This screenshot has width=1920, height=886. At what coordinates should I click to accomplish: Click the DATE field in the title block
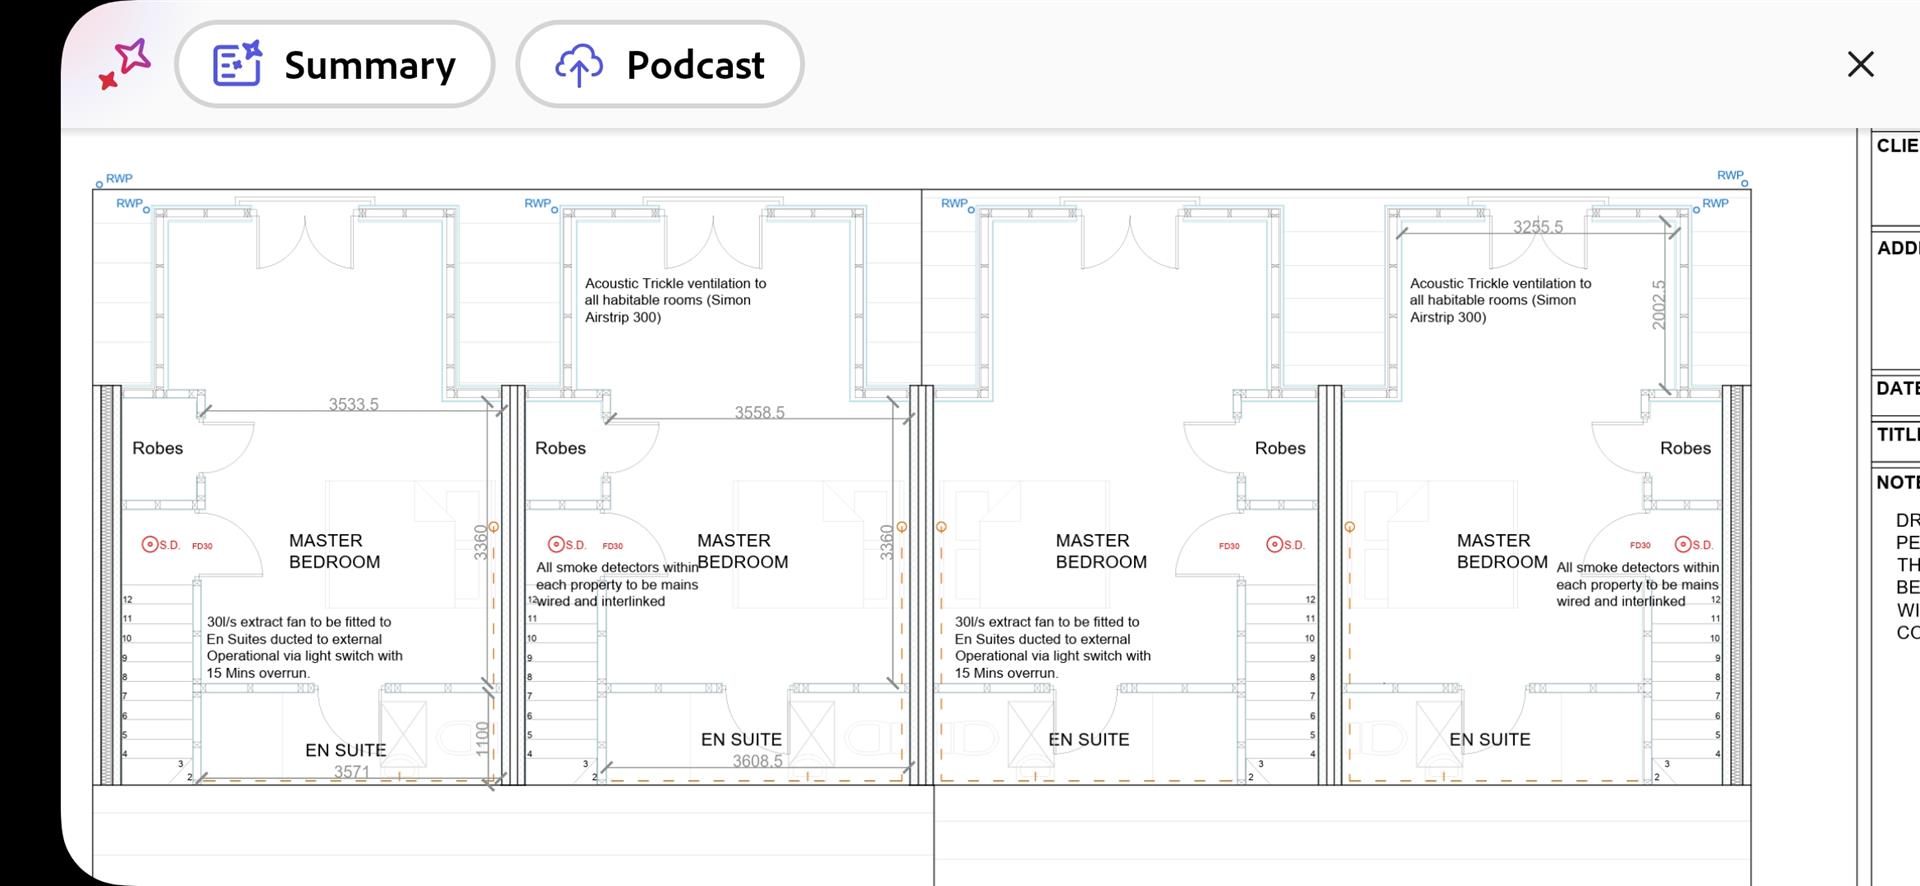1897,388
